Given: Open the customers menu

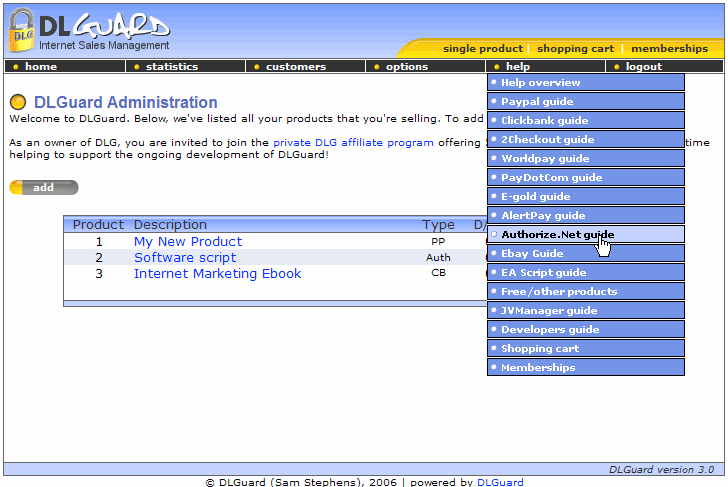Looking at the screenshot, I should point(306,66).
